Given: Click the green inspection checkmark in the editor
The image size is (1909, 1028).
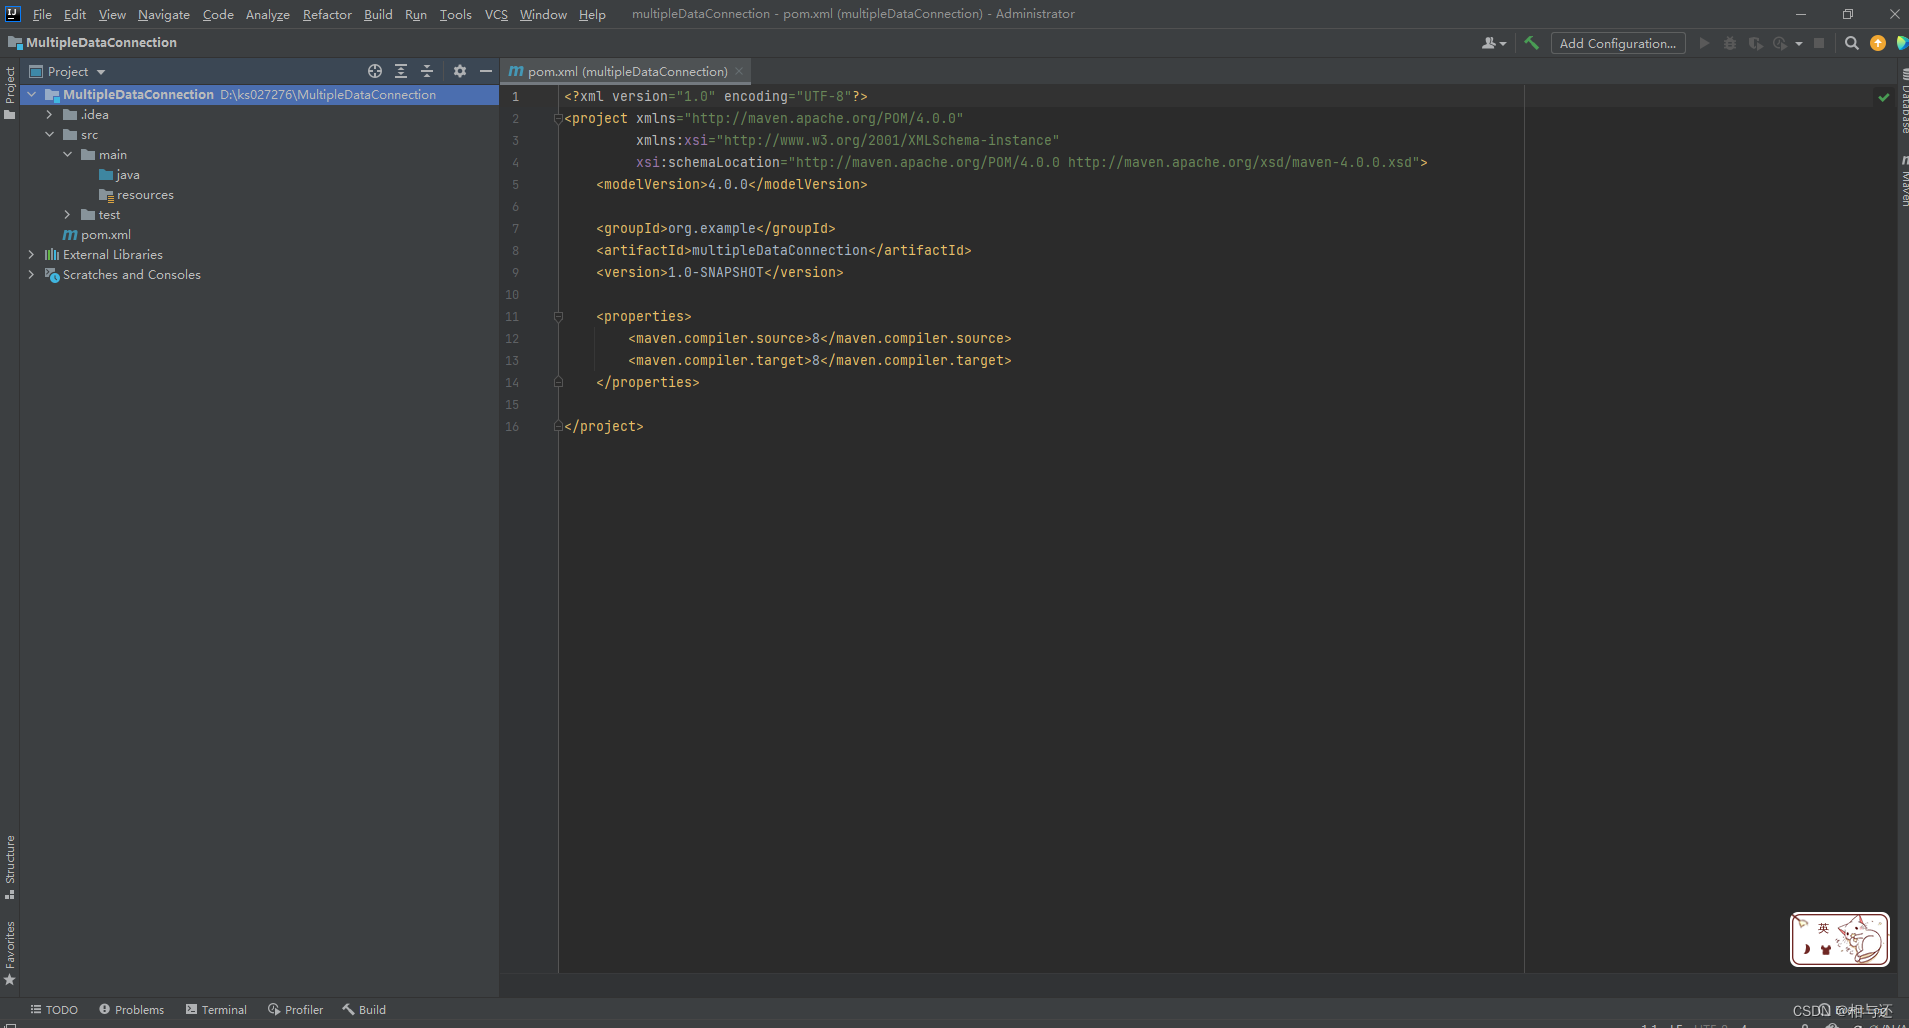Looking at the screenshot, I should [1884, 97].
